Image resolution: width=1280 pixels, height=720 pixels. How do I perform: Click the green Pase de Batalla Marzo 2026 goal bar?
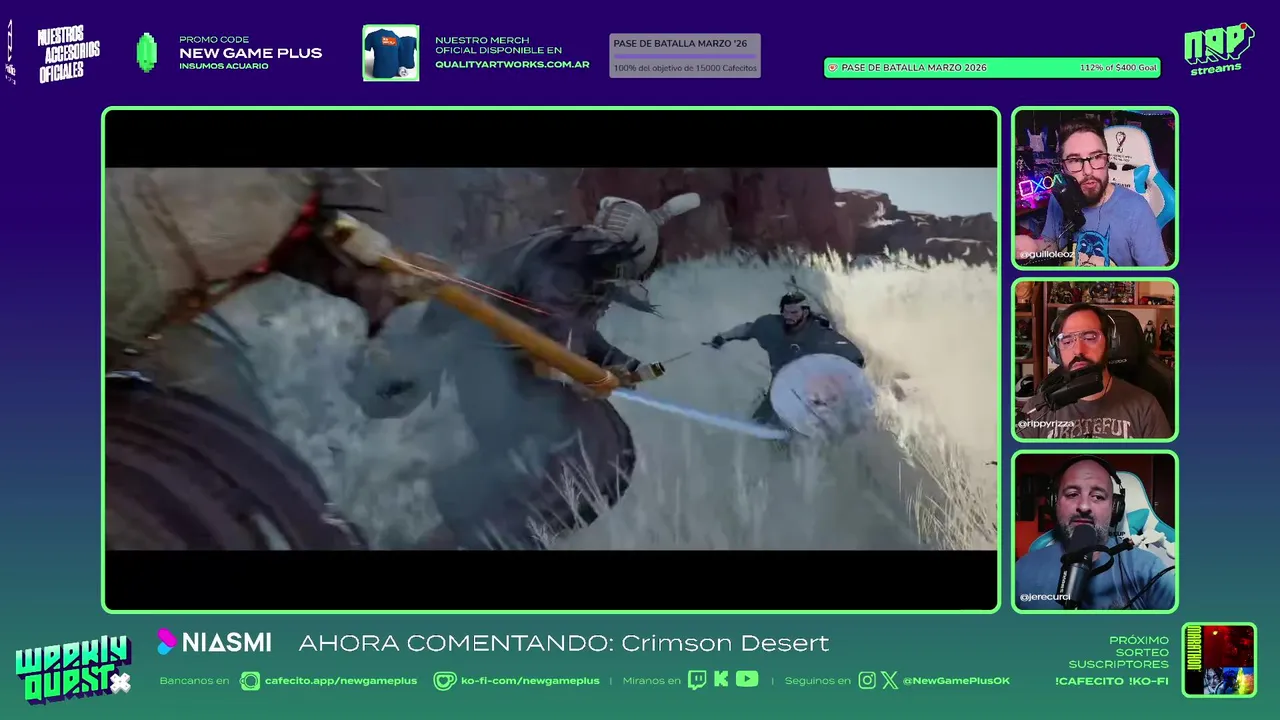coord(992,68)
